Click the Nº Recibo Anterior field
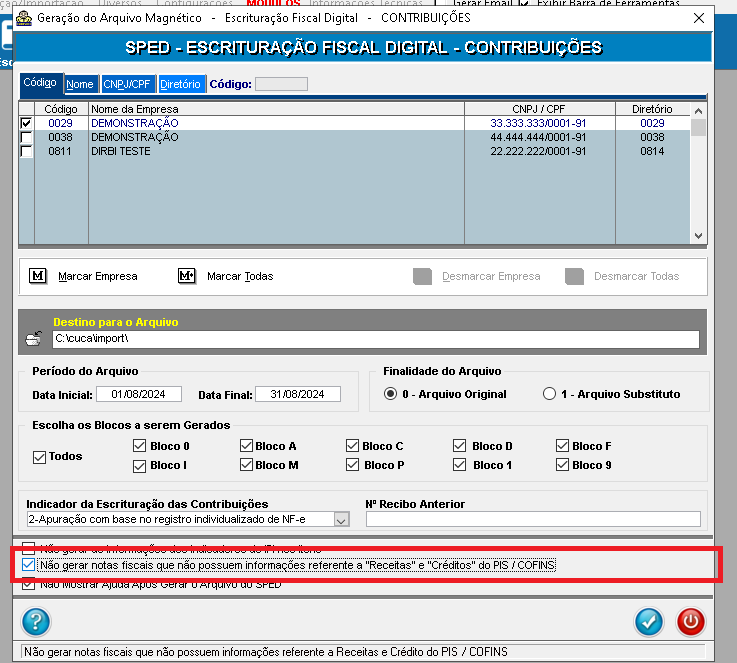Viewport: 737px width, 663px height. pos(533,519)
